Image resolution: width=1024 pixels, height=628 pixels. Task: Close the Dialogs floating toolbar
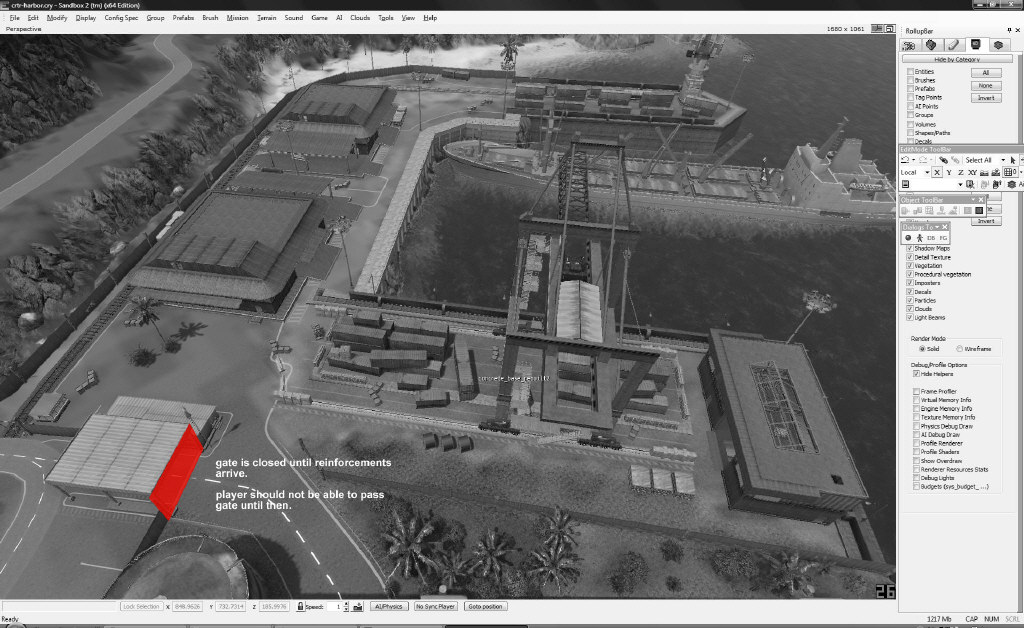(944, 227)
